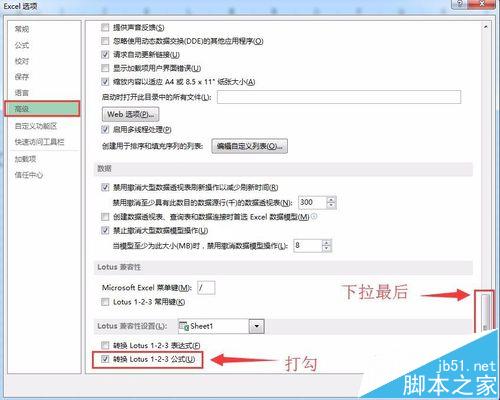This screenshot has height=400, width=500.
Task: Click the startup folder path input field
Action: click(339, 97)
